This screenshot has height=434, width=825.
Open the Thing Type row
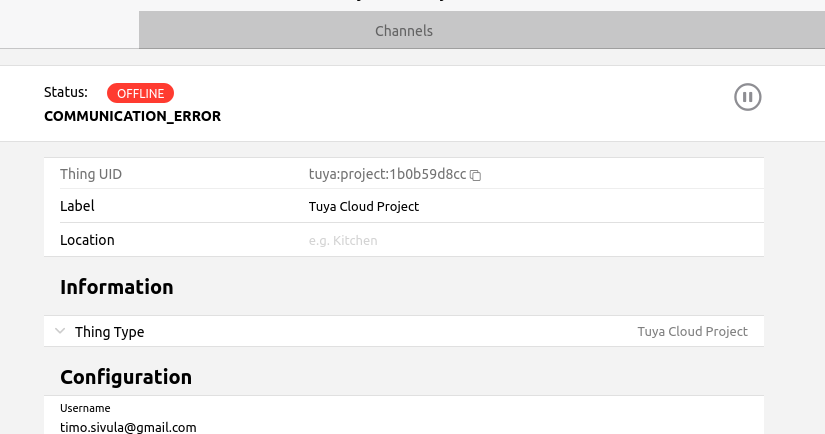click(404, 331)
